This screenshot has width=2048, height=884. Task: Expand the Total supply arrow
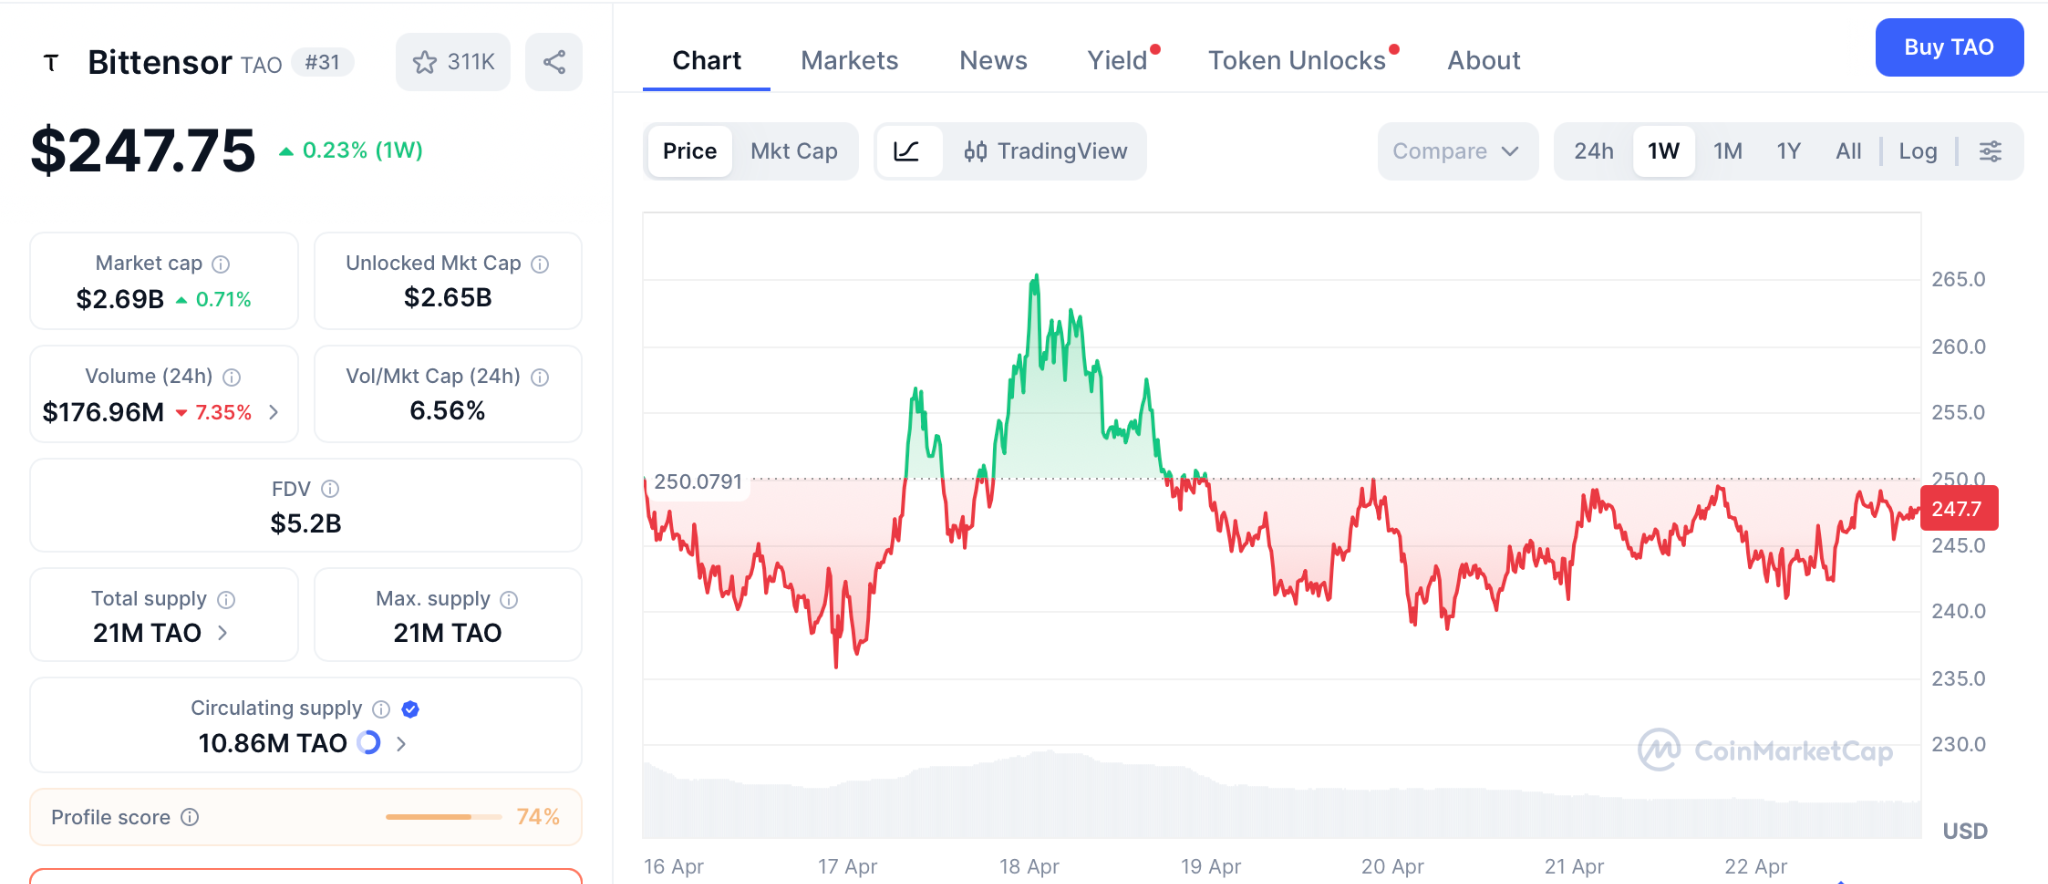point(223,633)
